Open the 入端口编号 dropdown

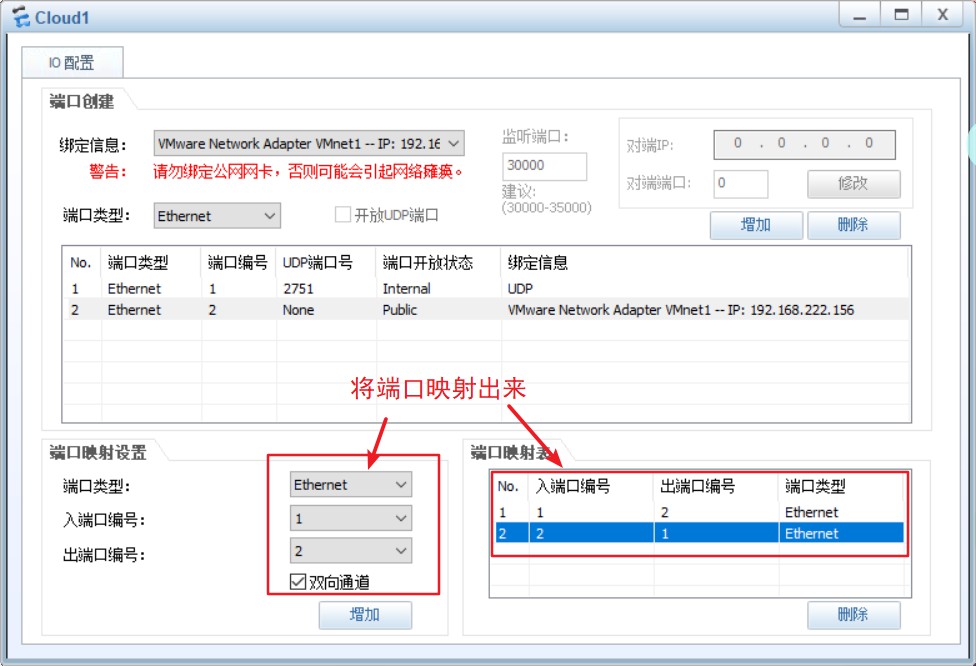(x=350, y=518)
